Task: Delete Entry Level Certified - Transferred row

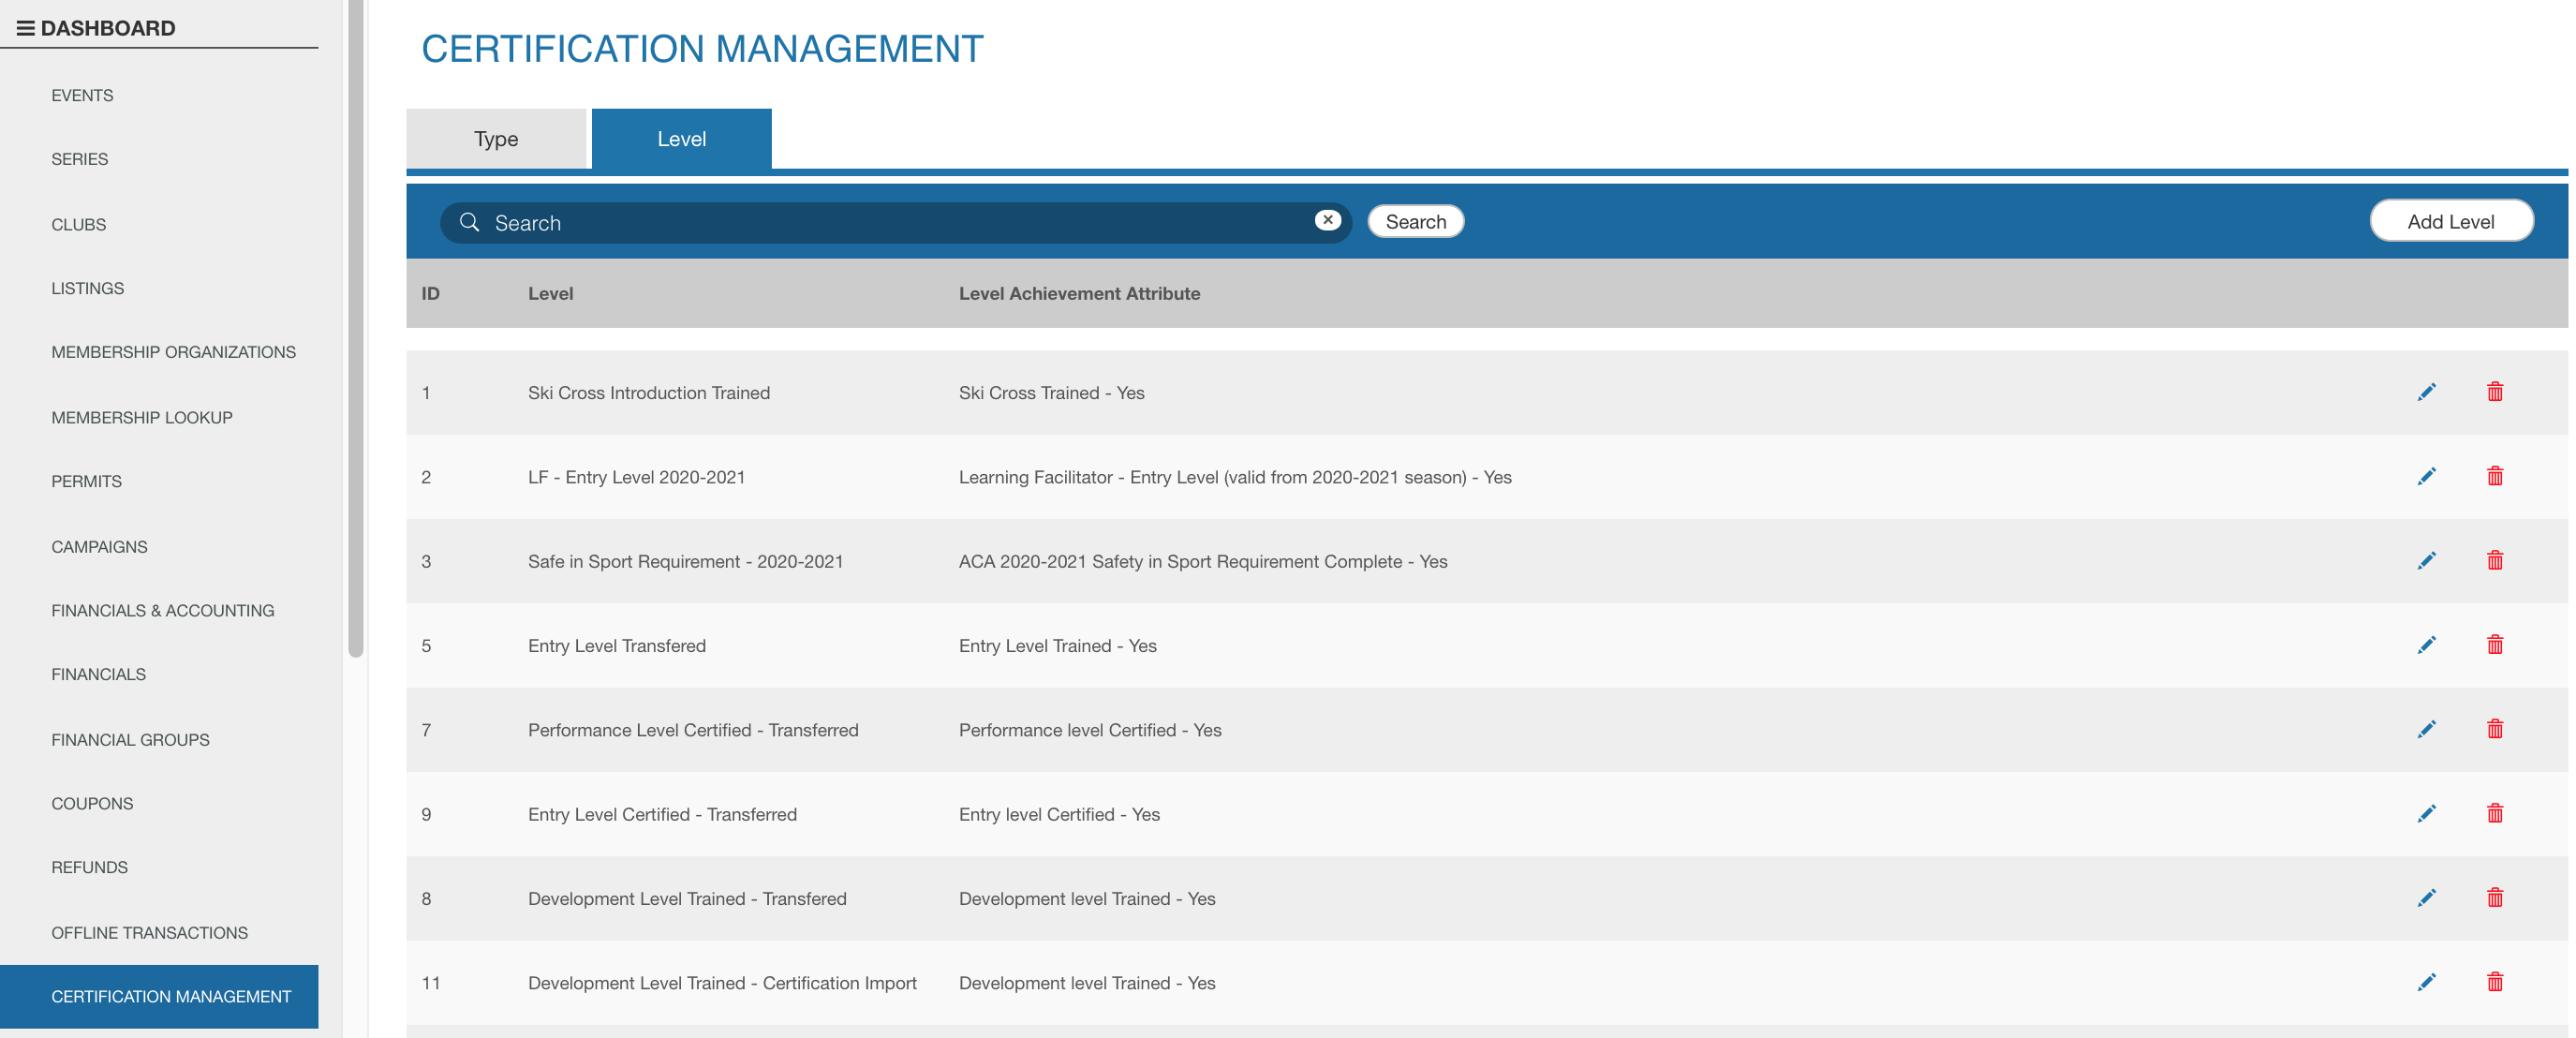Action: tap(2495, 813)
